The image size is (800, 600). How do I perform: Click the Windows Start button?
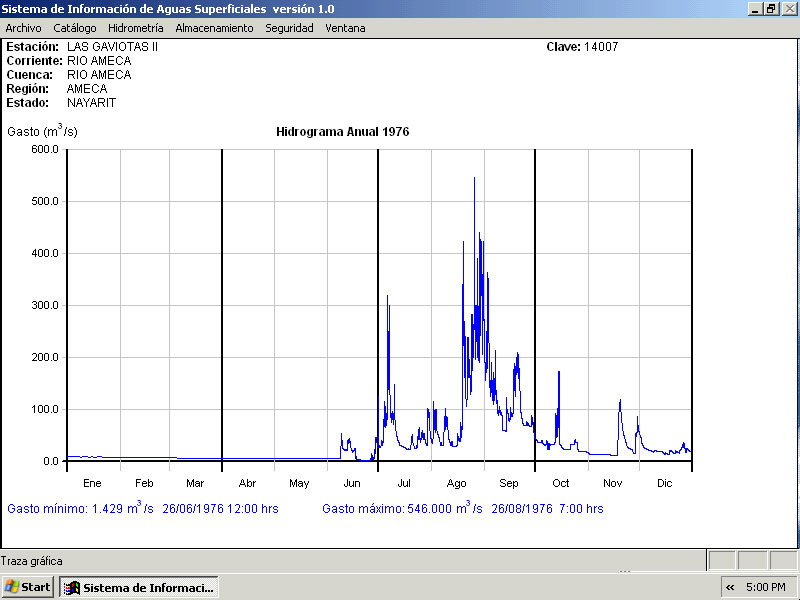click(28, 587)
